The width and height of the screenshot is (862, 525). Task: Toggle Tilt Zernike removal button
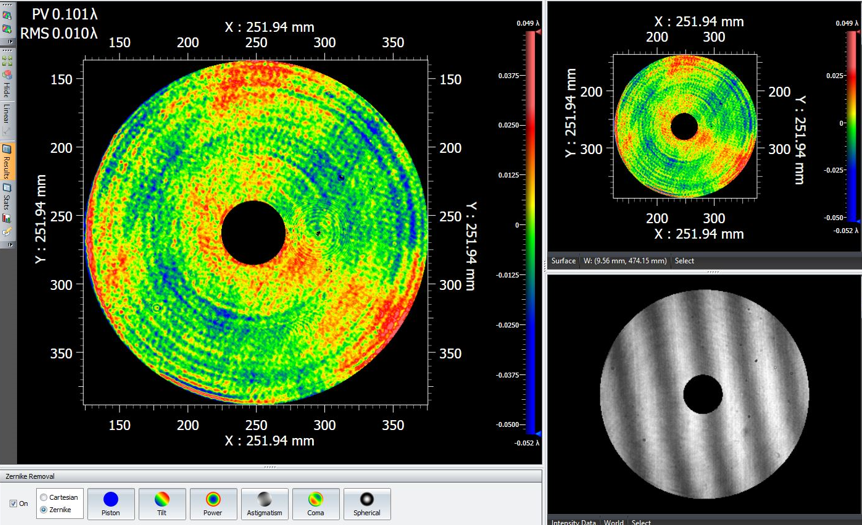tap(162, 503)
